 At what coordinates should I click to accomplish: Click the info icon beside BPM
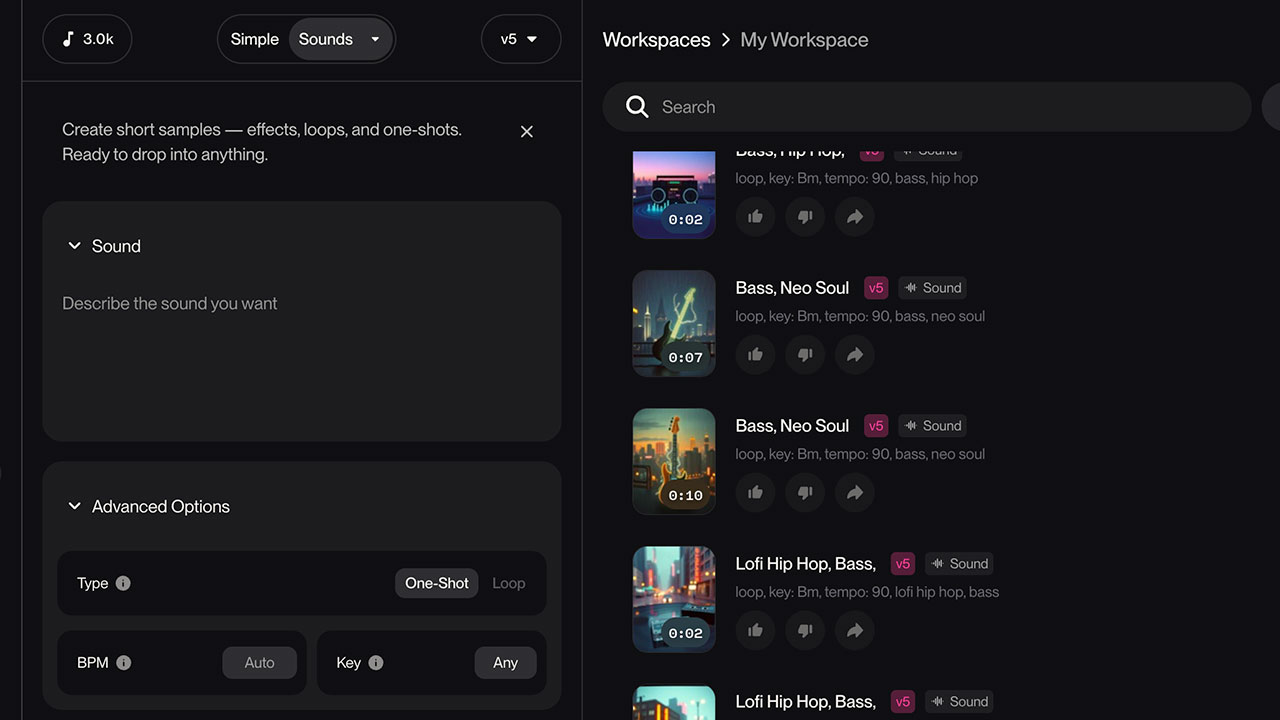[x=123, y=662]
